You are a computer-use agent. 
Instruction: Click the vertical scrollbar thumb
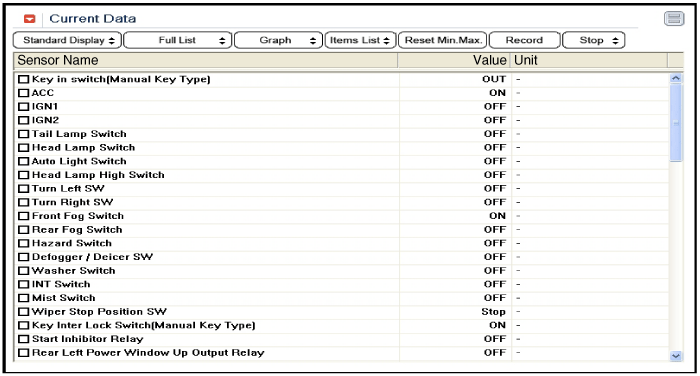click(676, 123)
